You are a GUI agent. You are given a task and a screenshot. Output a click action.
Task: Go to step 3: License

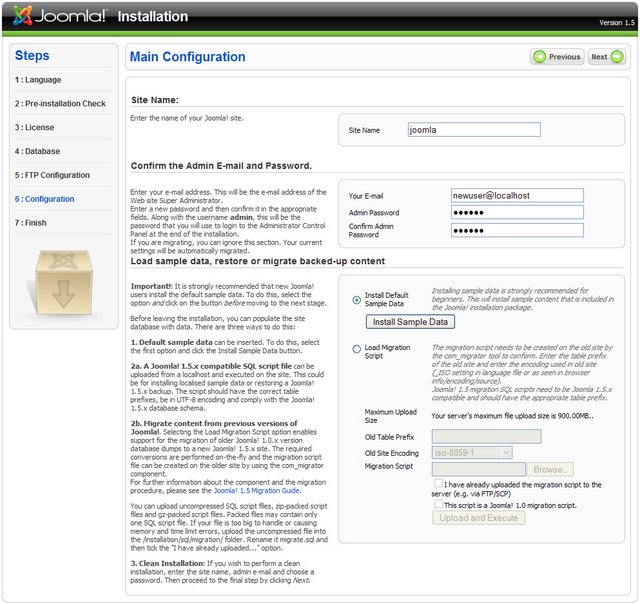click(x=34, y=127)
